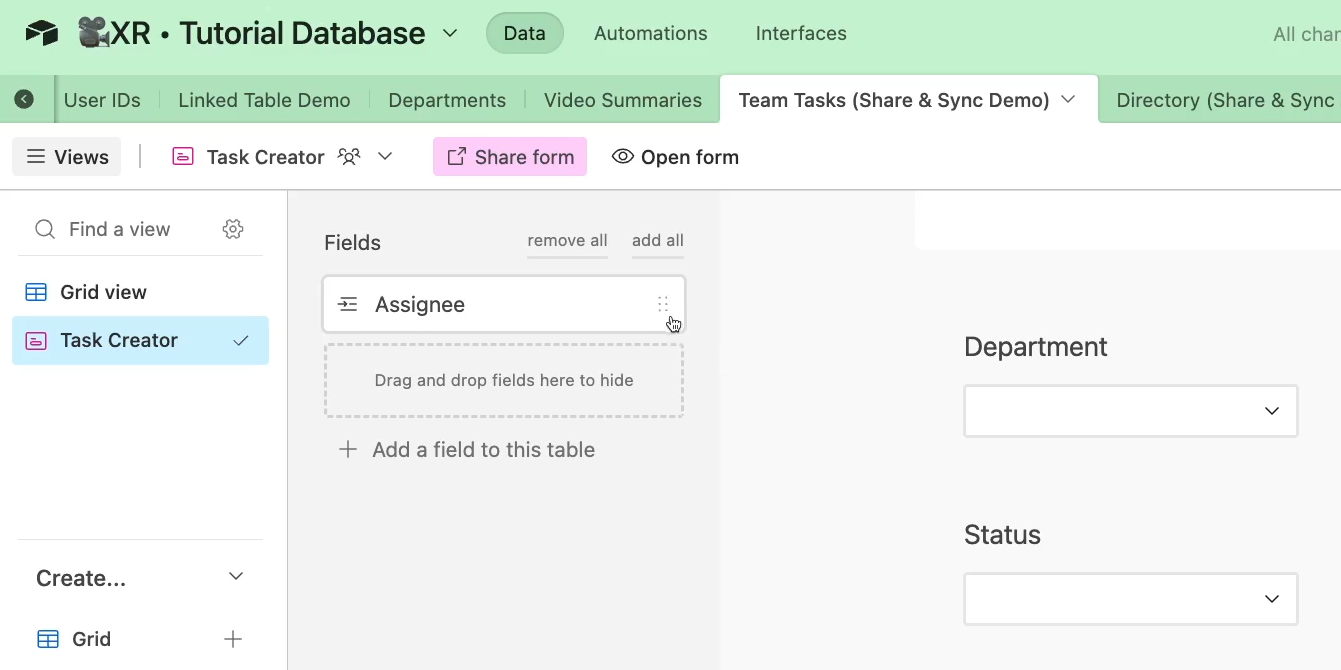Open the view list settings gear
The image size is (1341, 670).
click(x=233, y=229)
